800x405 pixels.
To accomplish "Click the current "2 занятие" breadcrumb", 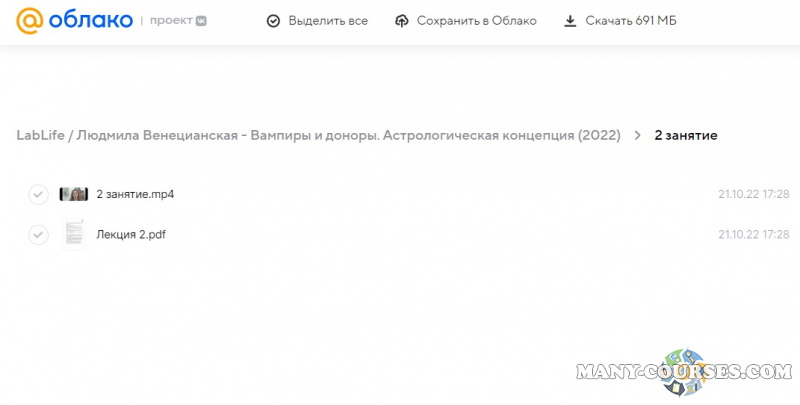I will (685, 135).
